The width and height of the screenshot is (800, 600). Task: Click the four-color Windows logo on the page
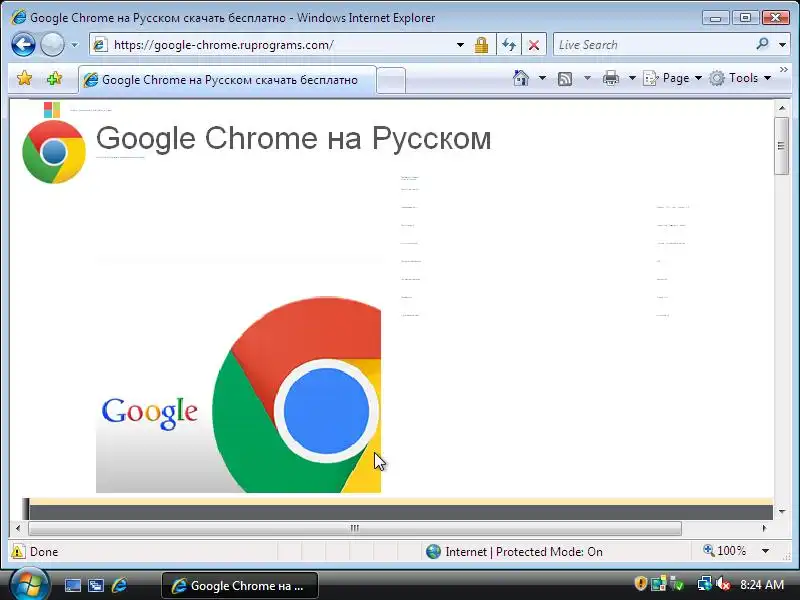52,110
